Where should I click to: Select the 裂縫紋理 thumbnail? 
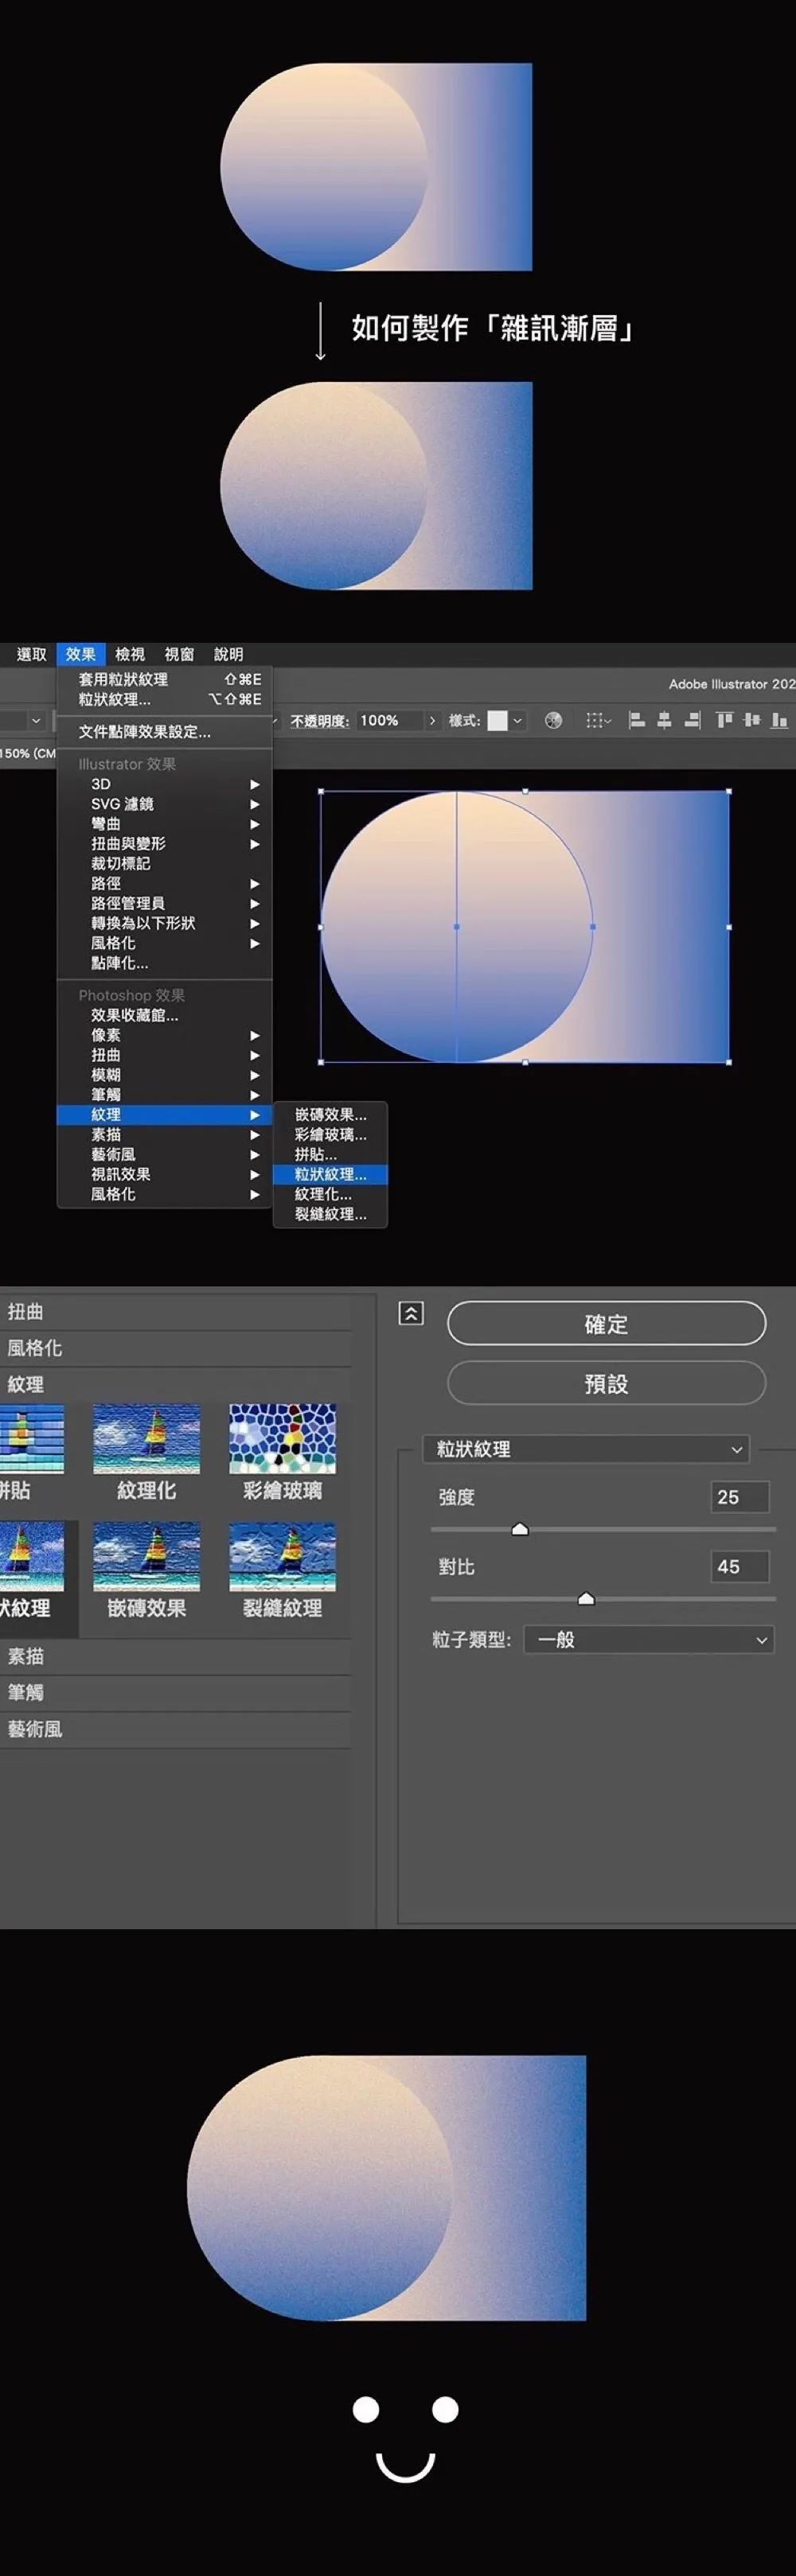pos(282,1557)
